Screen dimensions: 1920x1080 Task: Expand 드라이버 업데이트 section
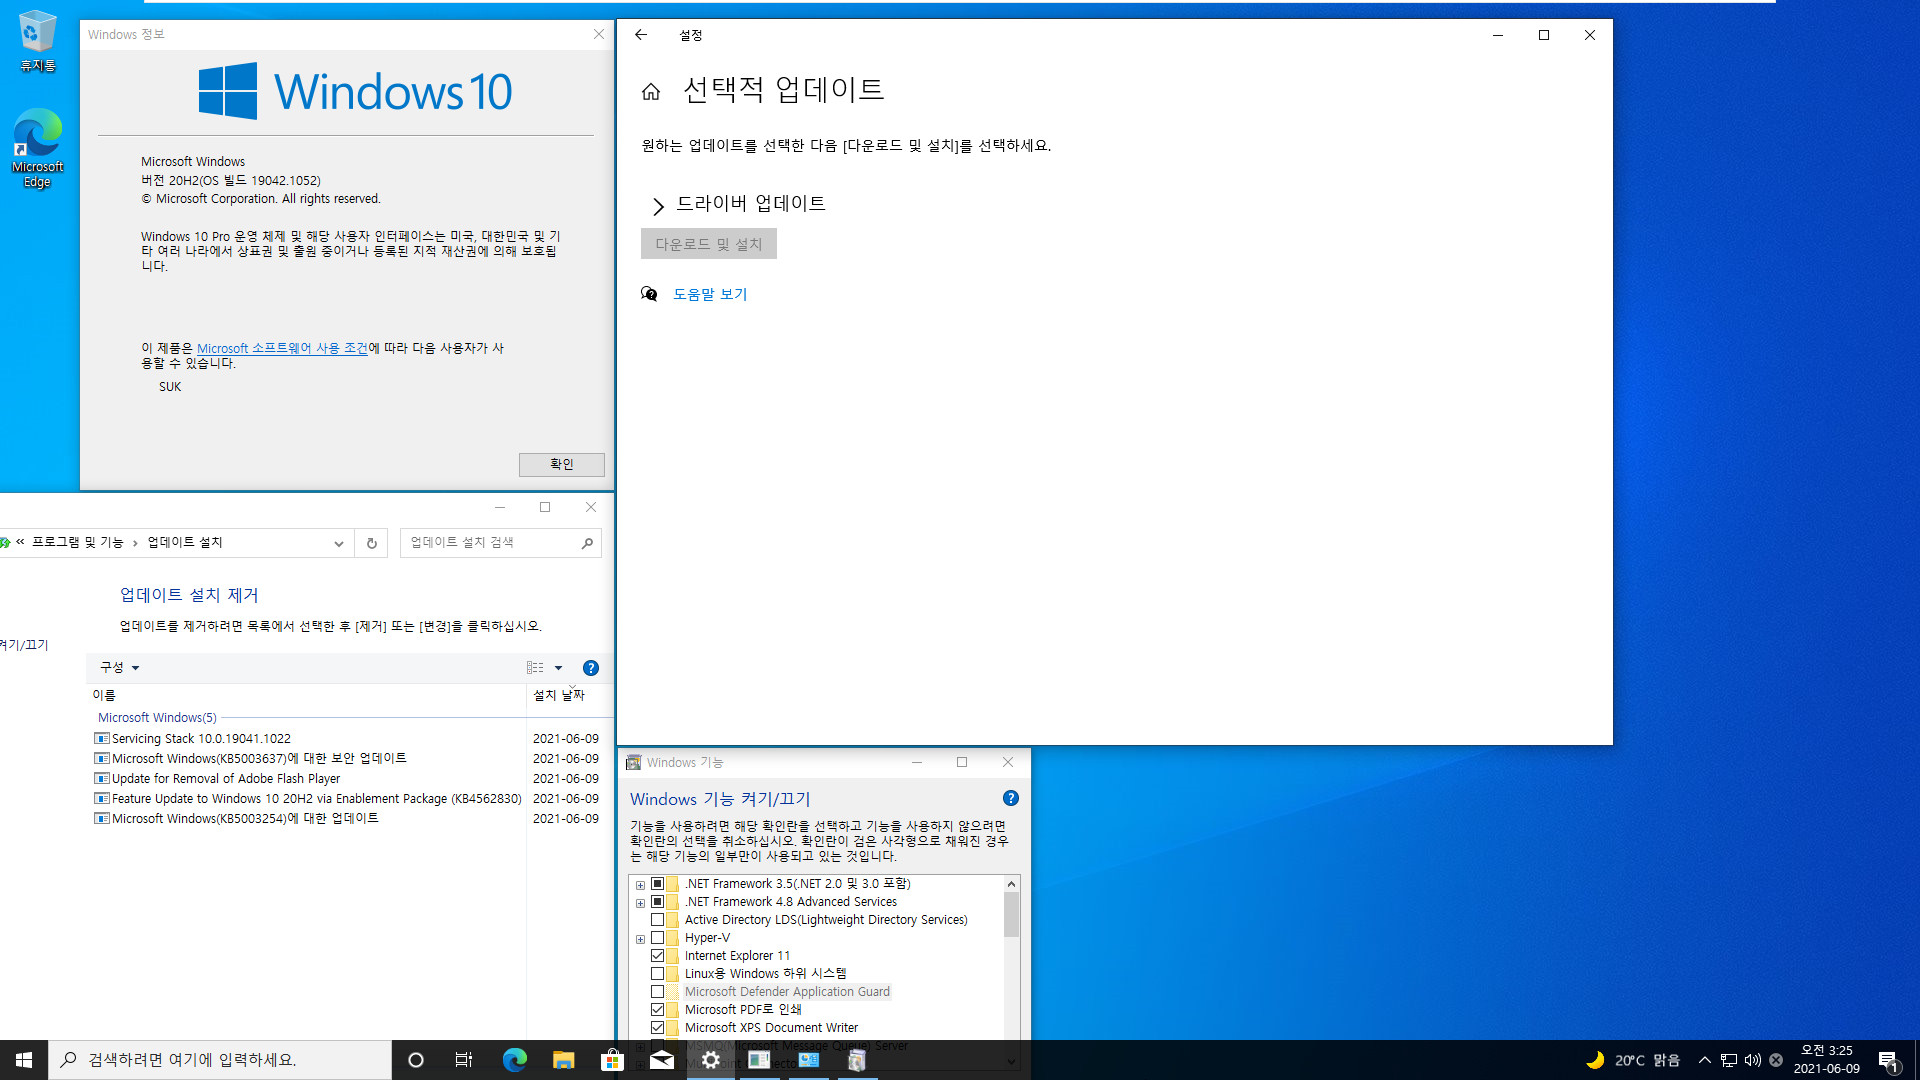(x=658, y=206)
